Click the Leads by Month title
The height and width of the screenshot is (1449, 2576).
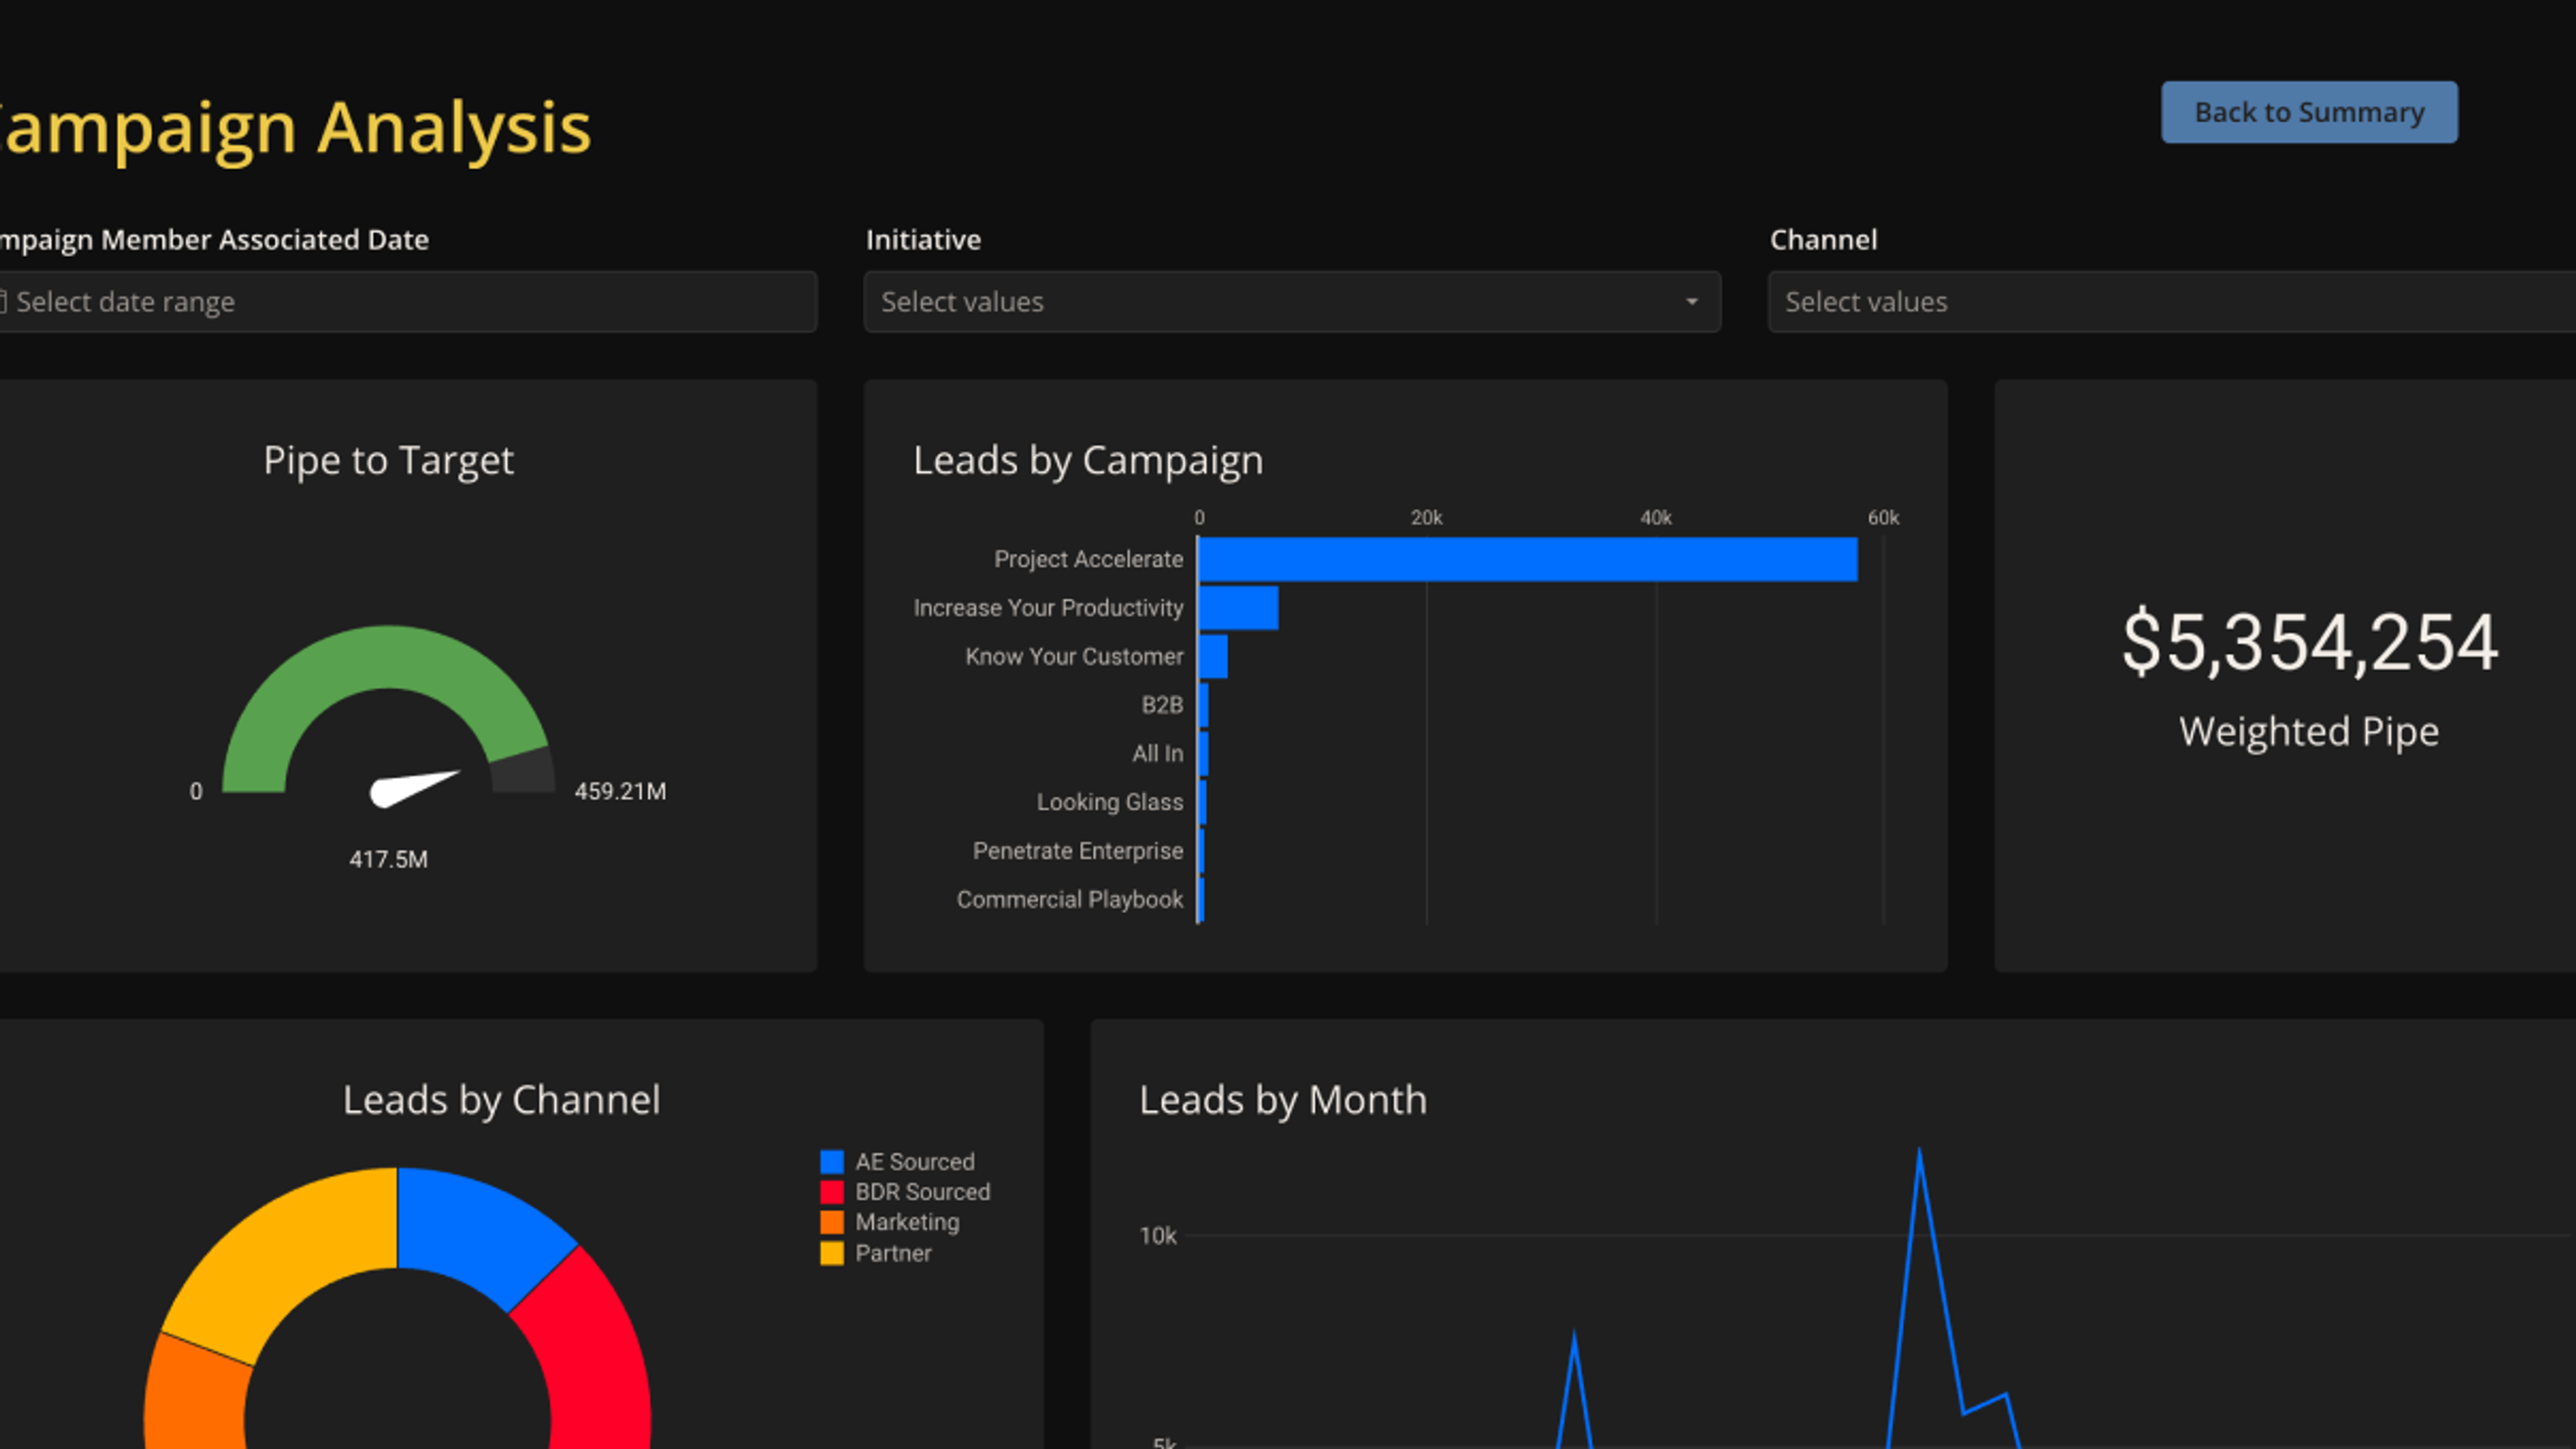(1283, 1099)
